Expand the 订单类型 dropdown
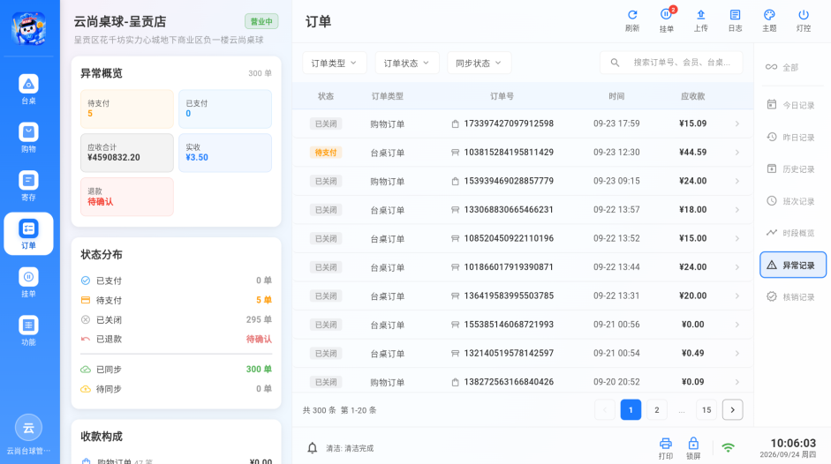 (x=333, y=63)
